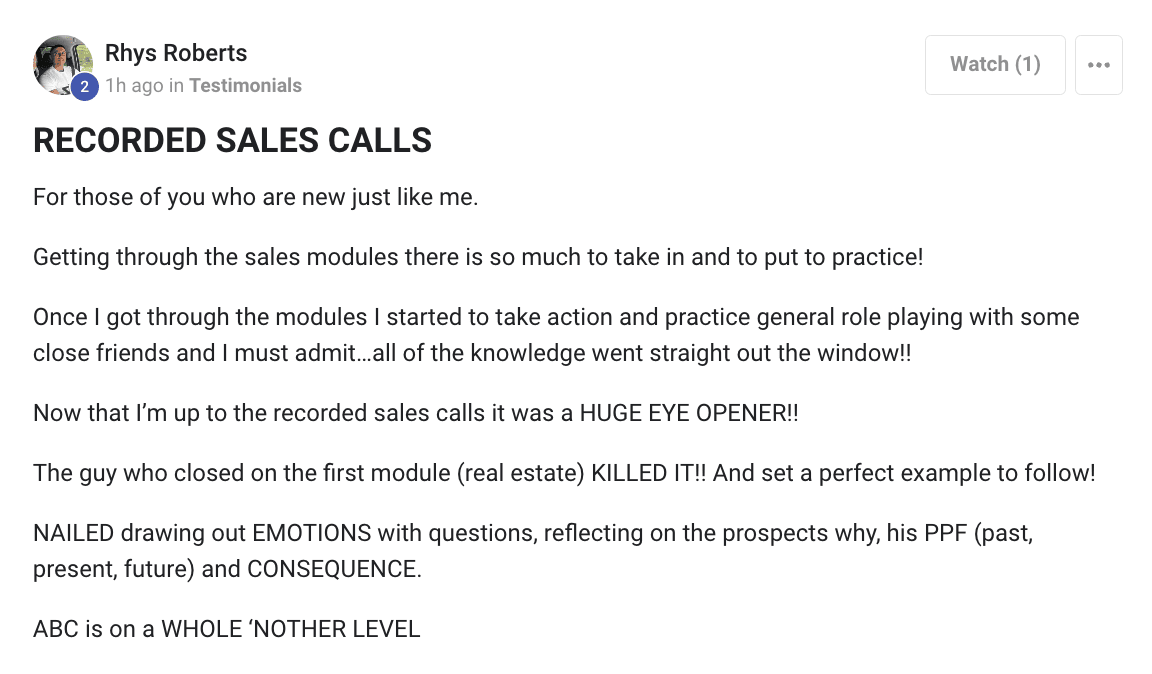The width and height of the screenshot is (1152, 674).
Task: Click the 1h ago timestamp
Action: (x=134, y=85)
